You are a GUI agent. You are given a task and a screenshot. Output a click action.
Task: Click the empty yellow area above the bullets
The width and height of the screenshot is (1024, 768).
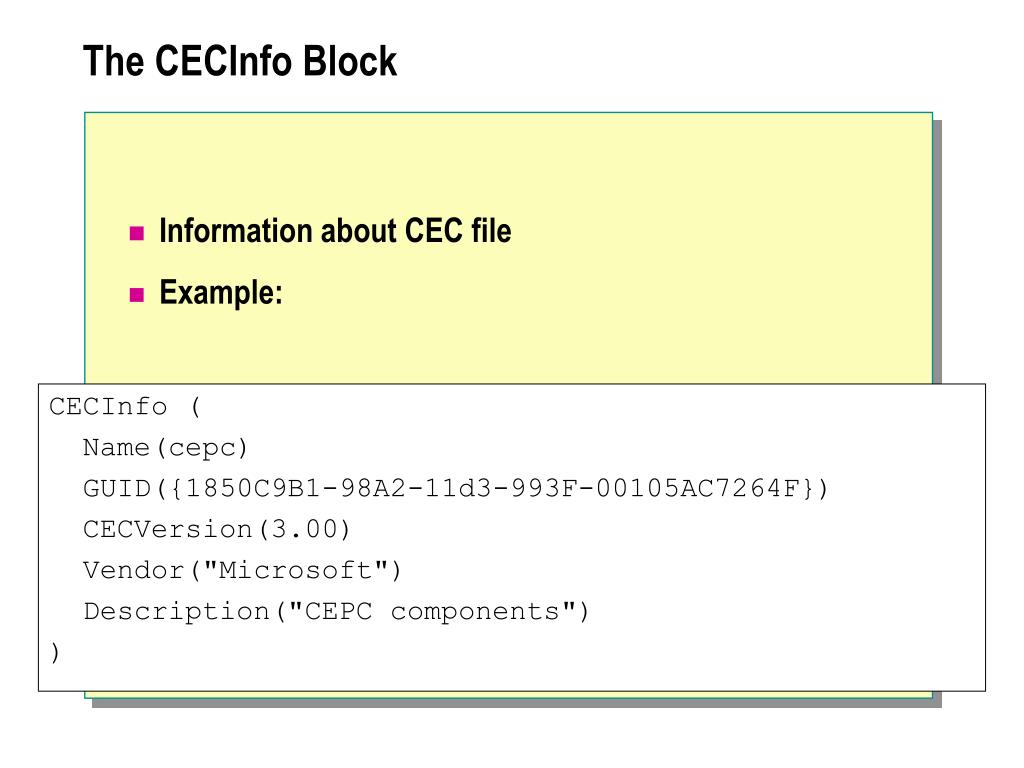pyautogui.click(x=508, y=163)
